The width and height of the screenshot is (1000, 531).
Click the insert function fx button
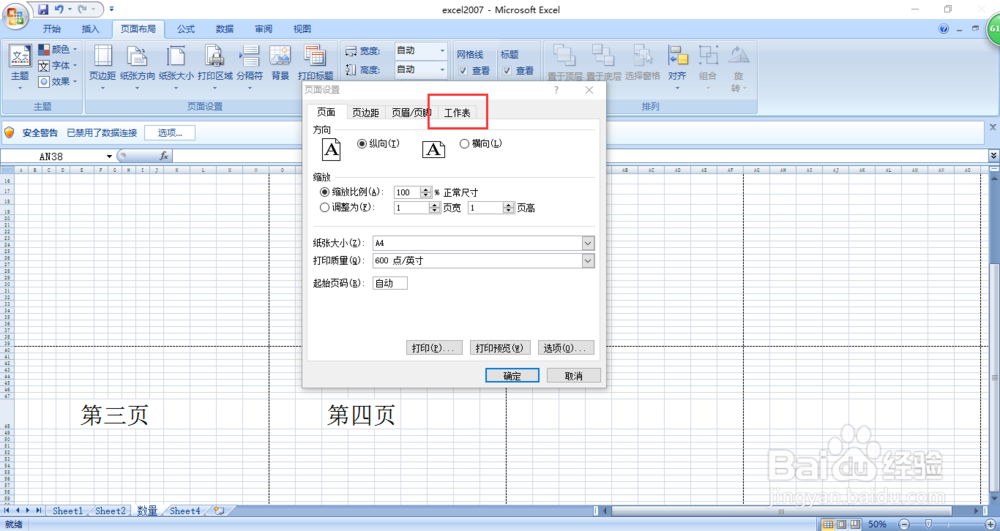coord(164,156)
